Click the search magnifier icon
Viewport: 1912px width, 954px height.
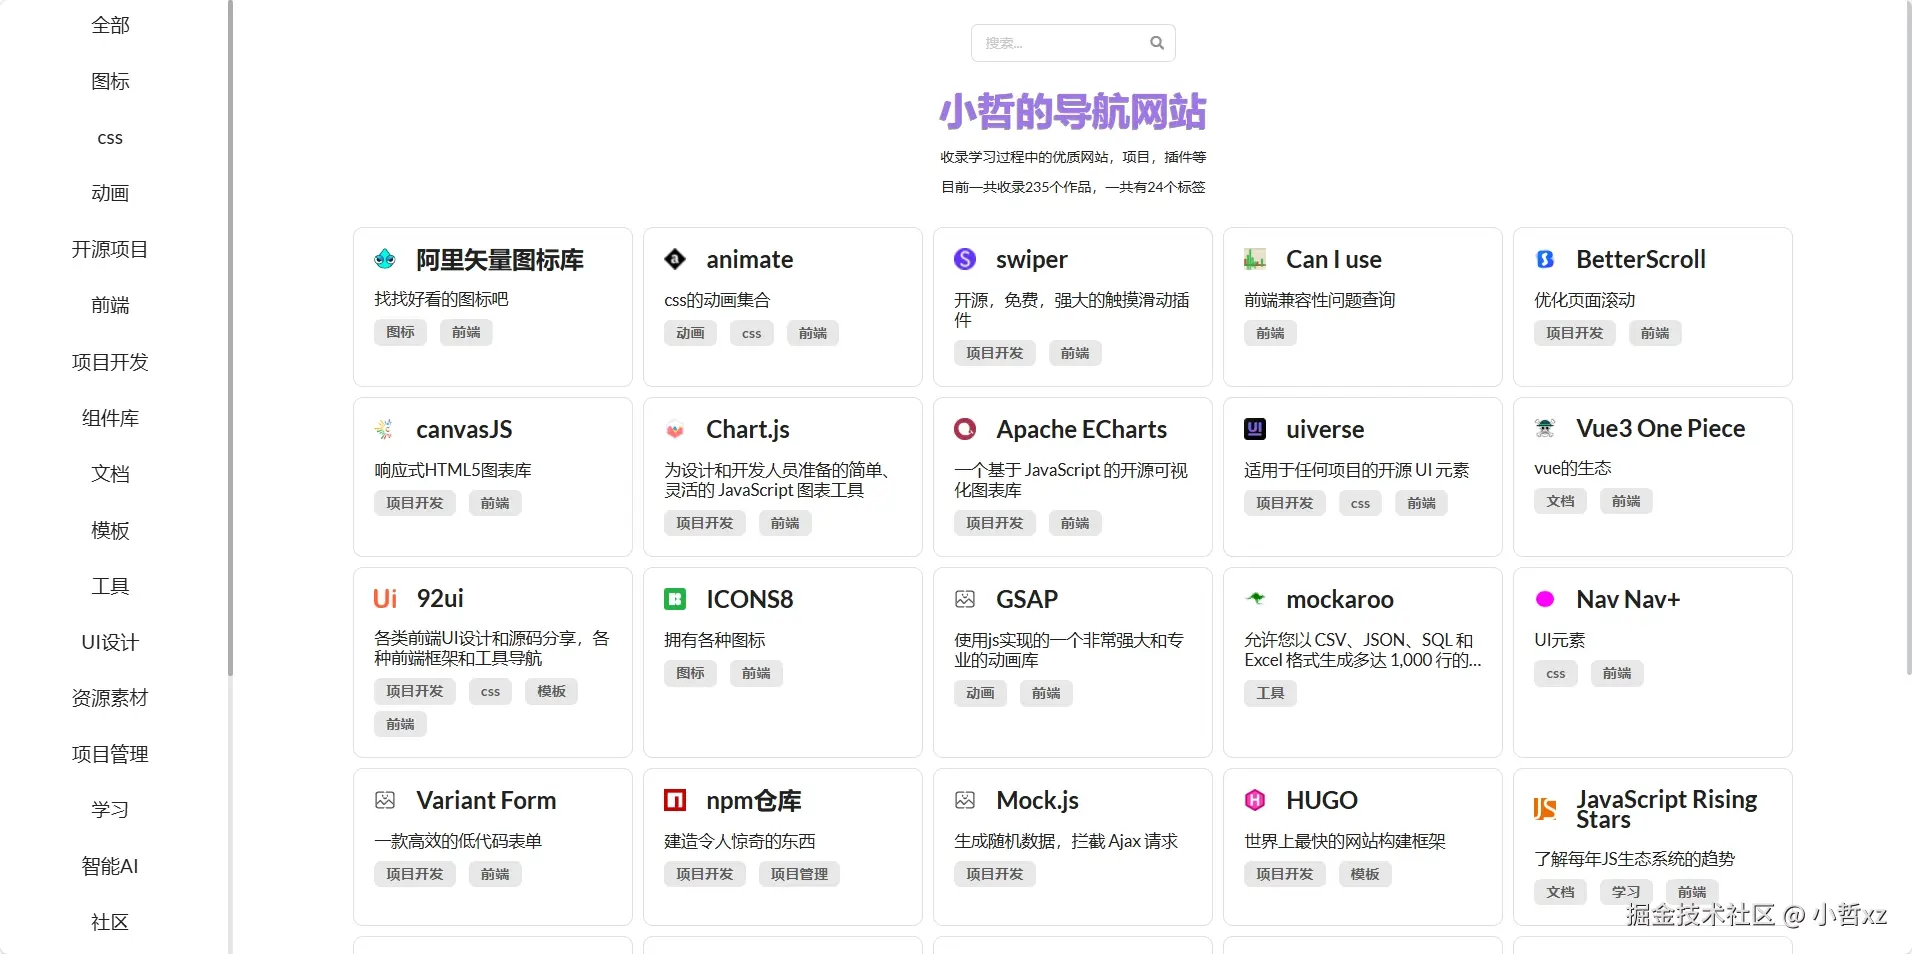[x=1156, y=42]
